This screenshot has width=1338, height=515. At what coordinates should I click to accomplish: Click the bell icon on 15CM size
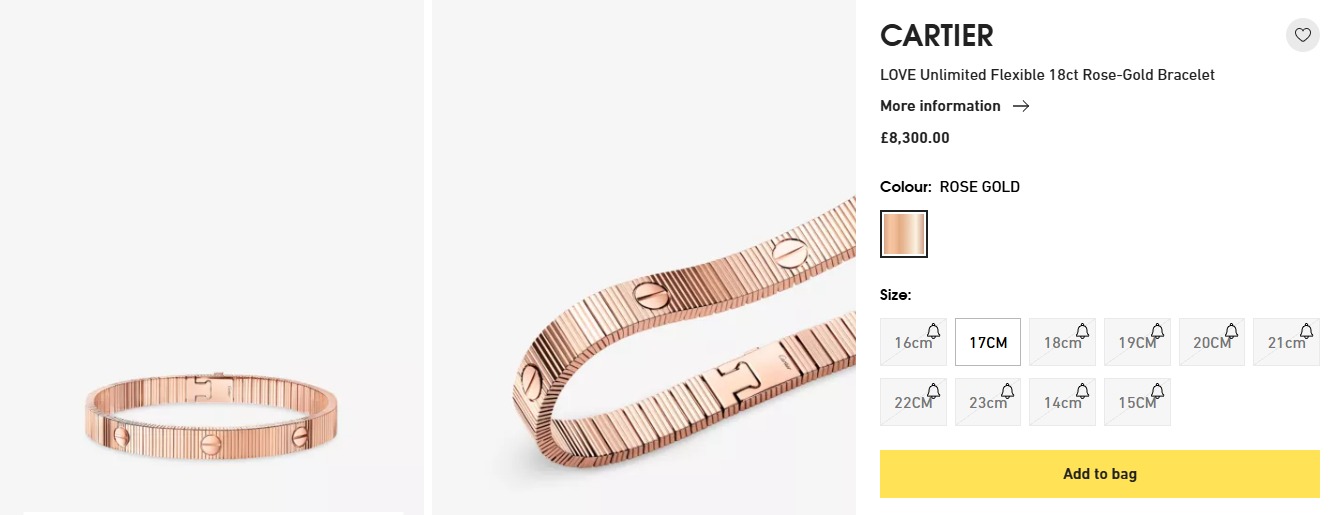[x=1157, y=391]
